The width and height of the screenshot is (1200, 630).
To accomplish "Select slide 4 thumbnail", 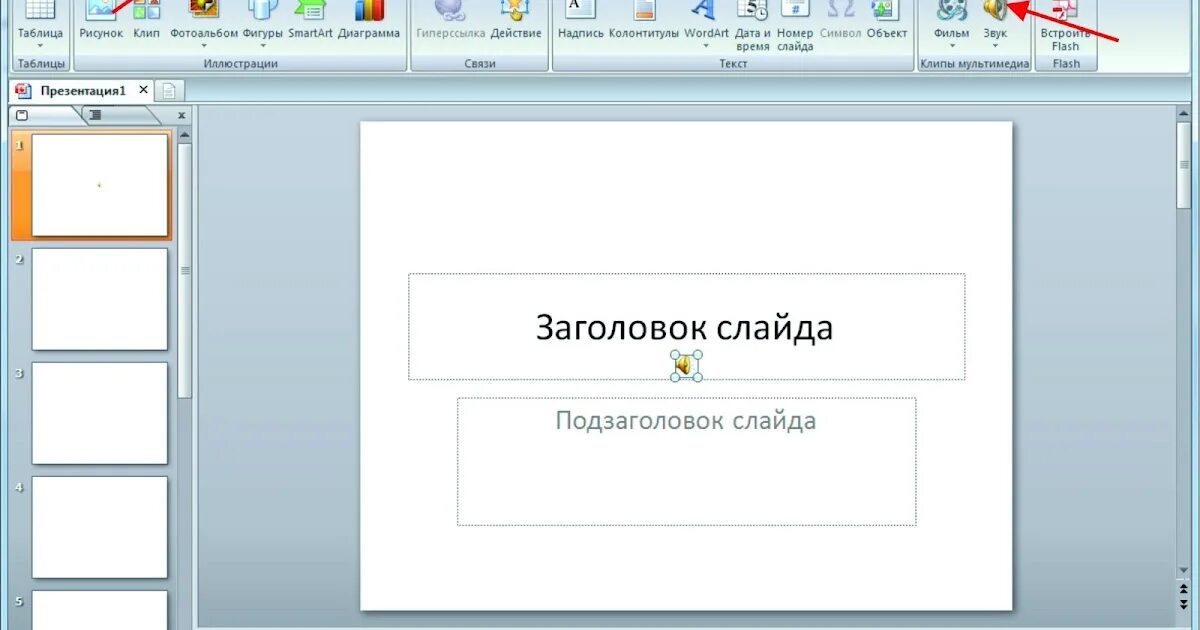I will coord(100,527).
